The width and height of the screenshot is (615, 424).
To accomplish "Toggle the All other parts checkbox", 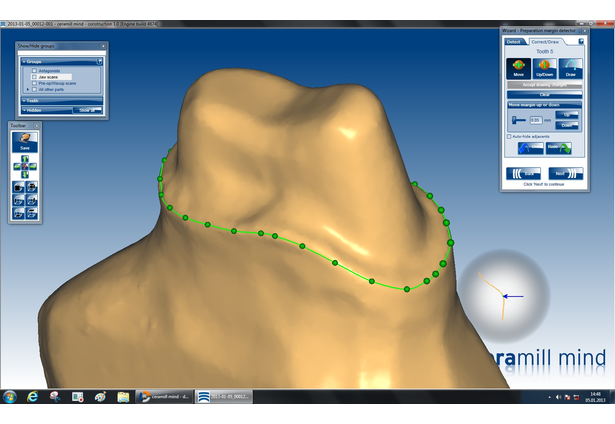I will tap(34, 89).
